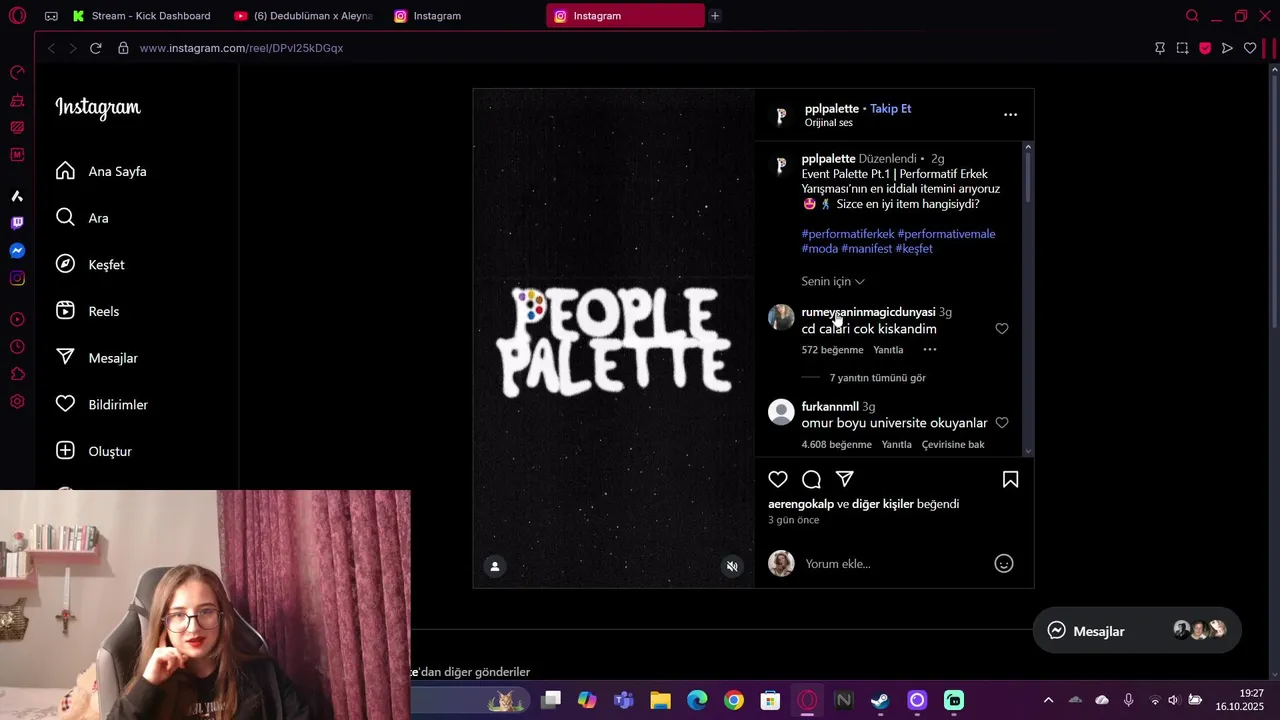
Task: Go back to previous page
Action: pyautogui.click(x=51, y=48)
